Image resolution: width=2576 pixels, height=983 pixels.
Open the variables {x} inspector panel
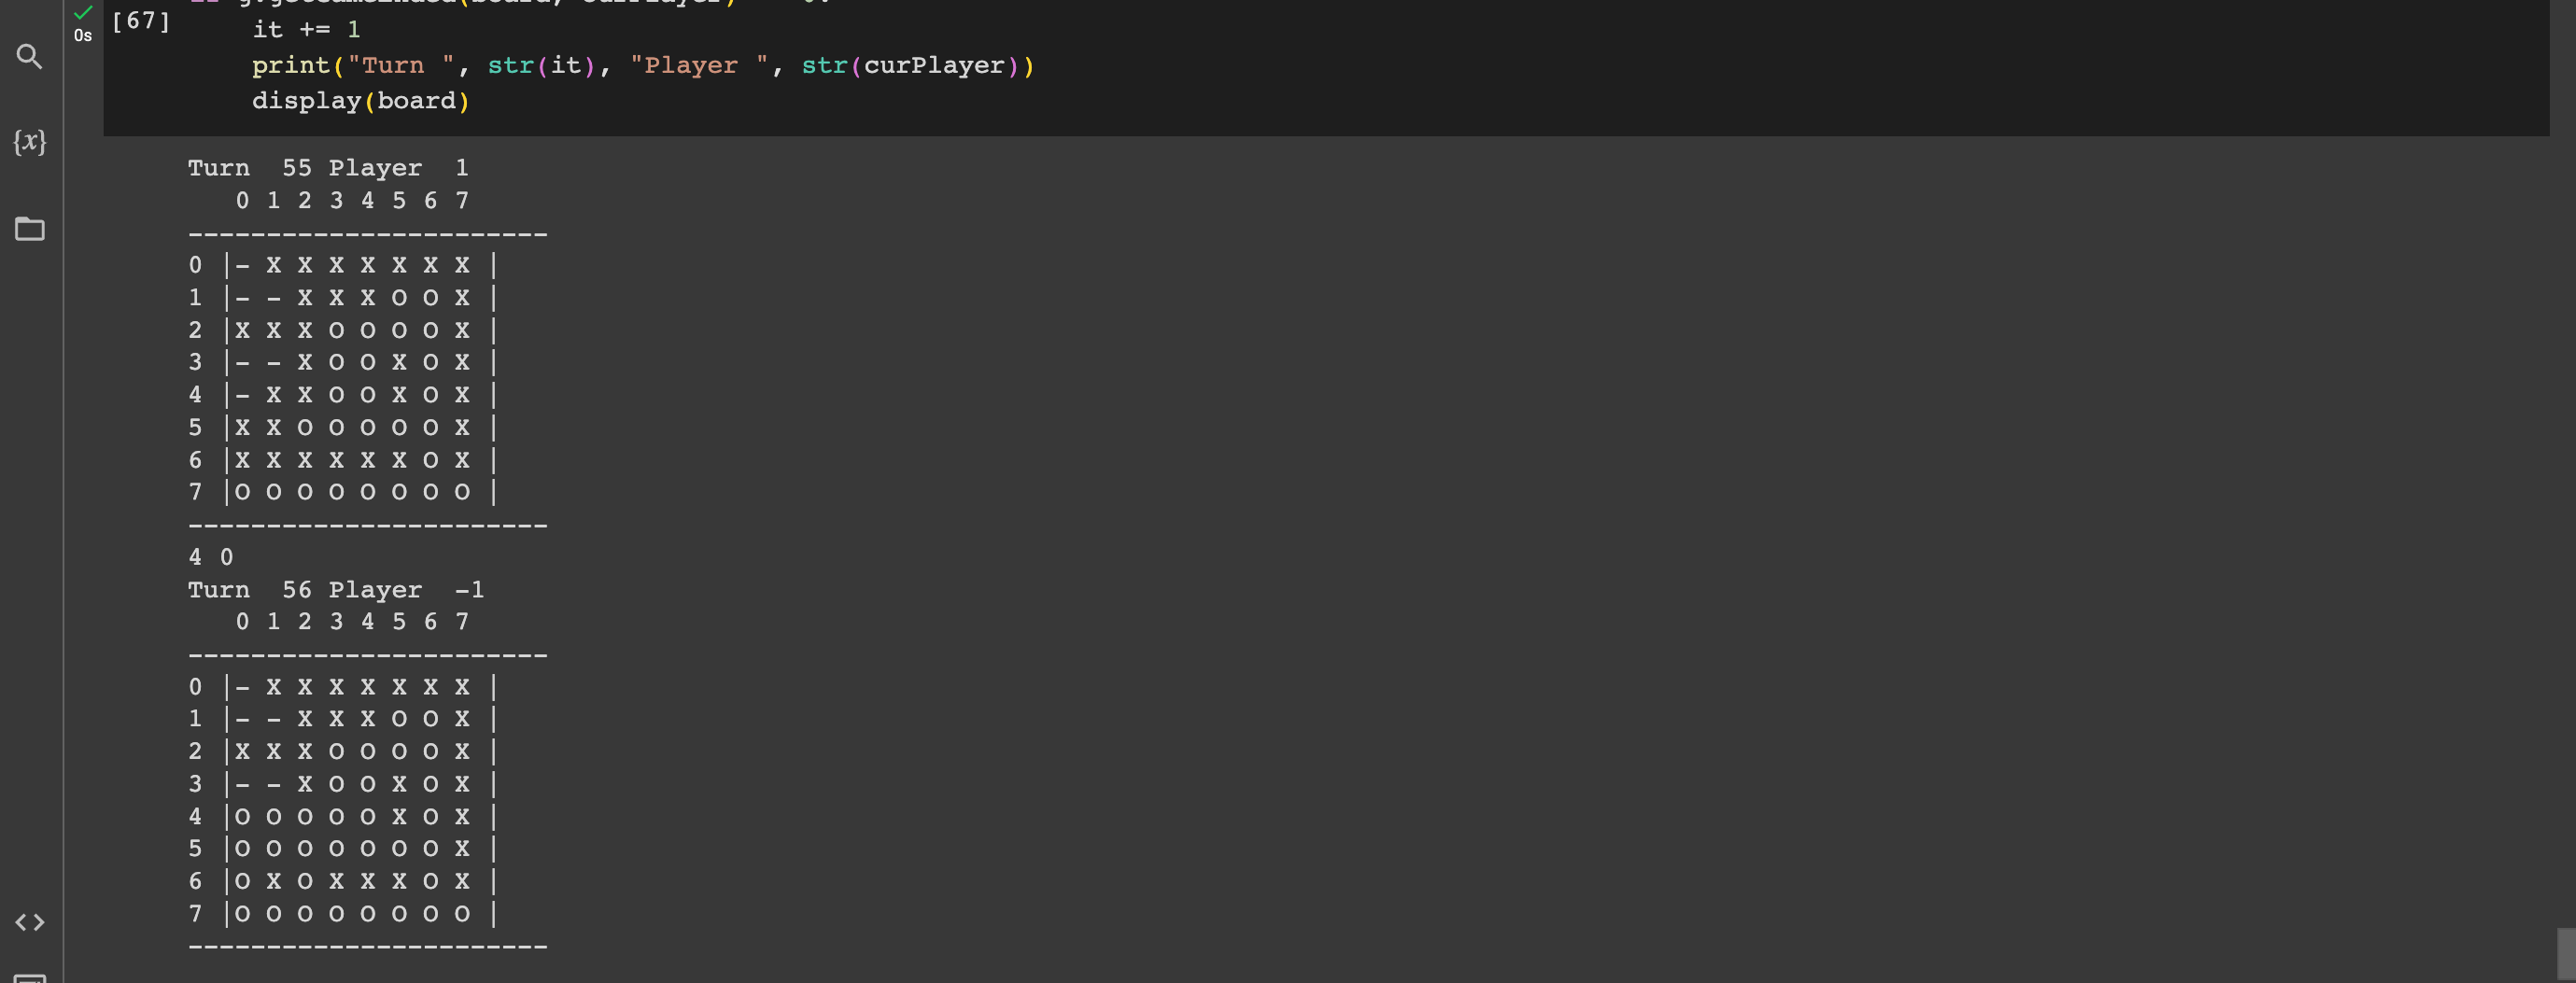click(29, 141)
